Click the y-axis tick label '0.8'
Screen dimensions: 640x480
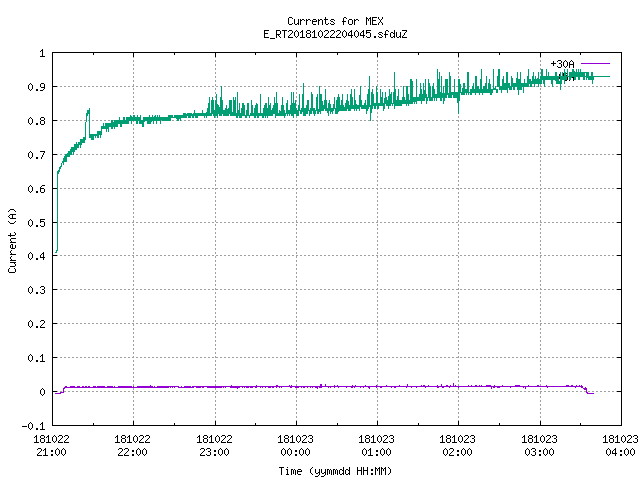click(x=36, y=121)
